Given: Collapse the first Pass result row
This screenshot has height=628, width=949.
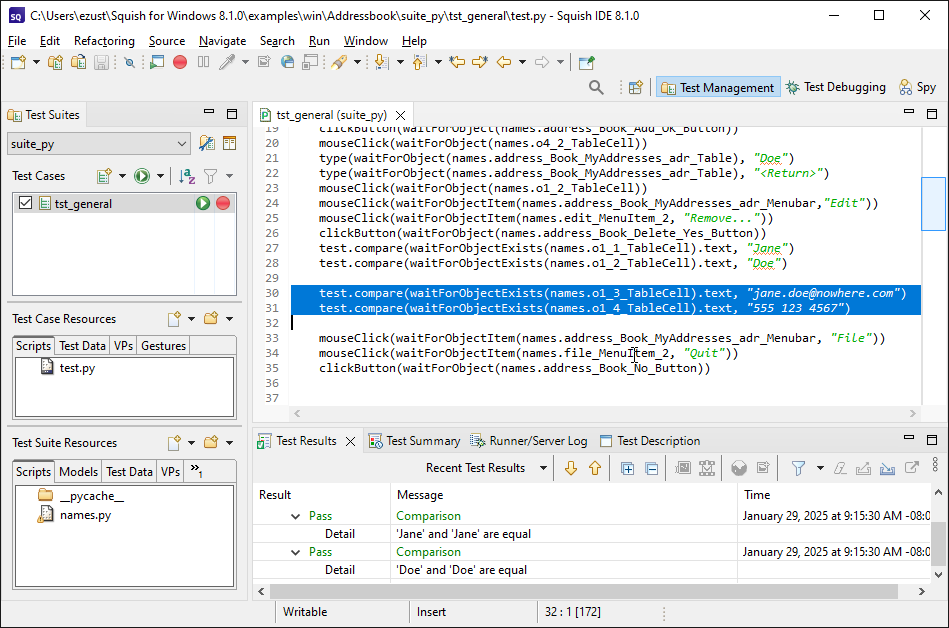Looking at the screenshot, I should pos(295,516).
